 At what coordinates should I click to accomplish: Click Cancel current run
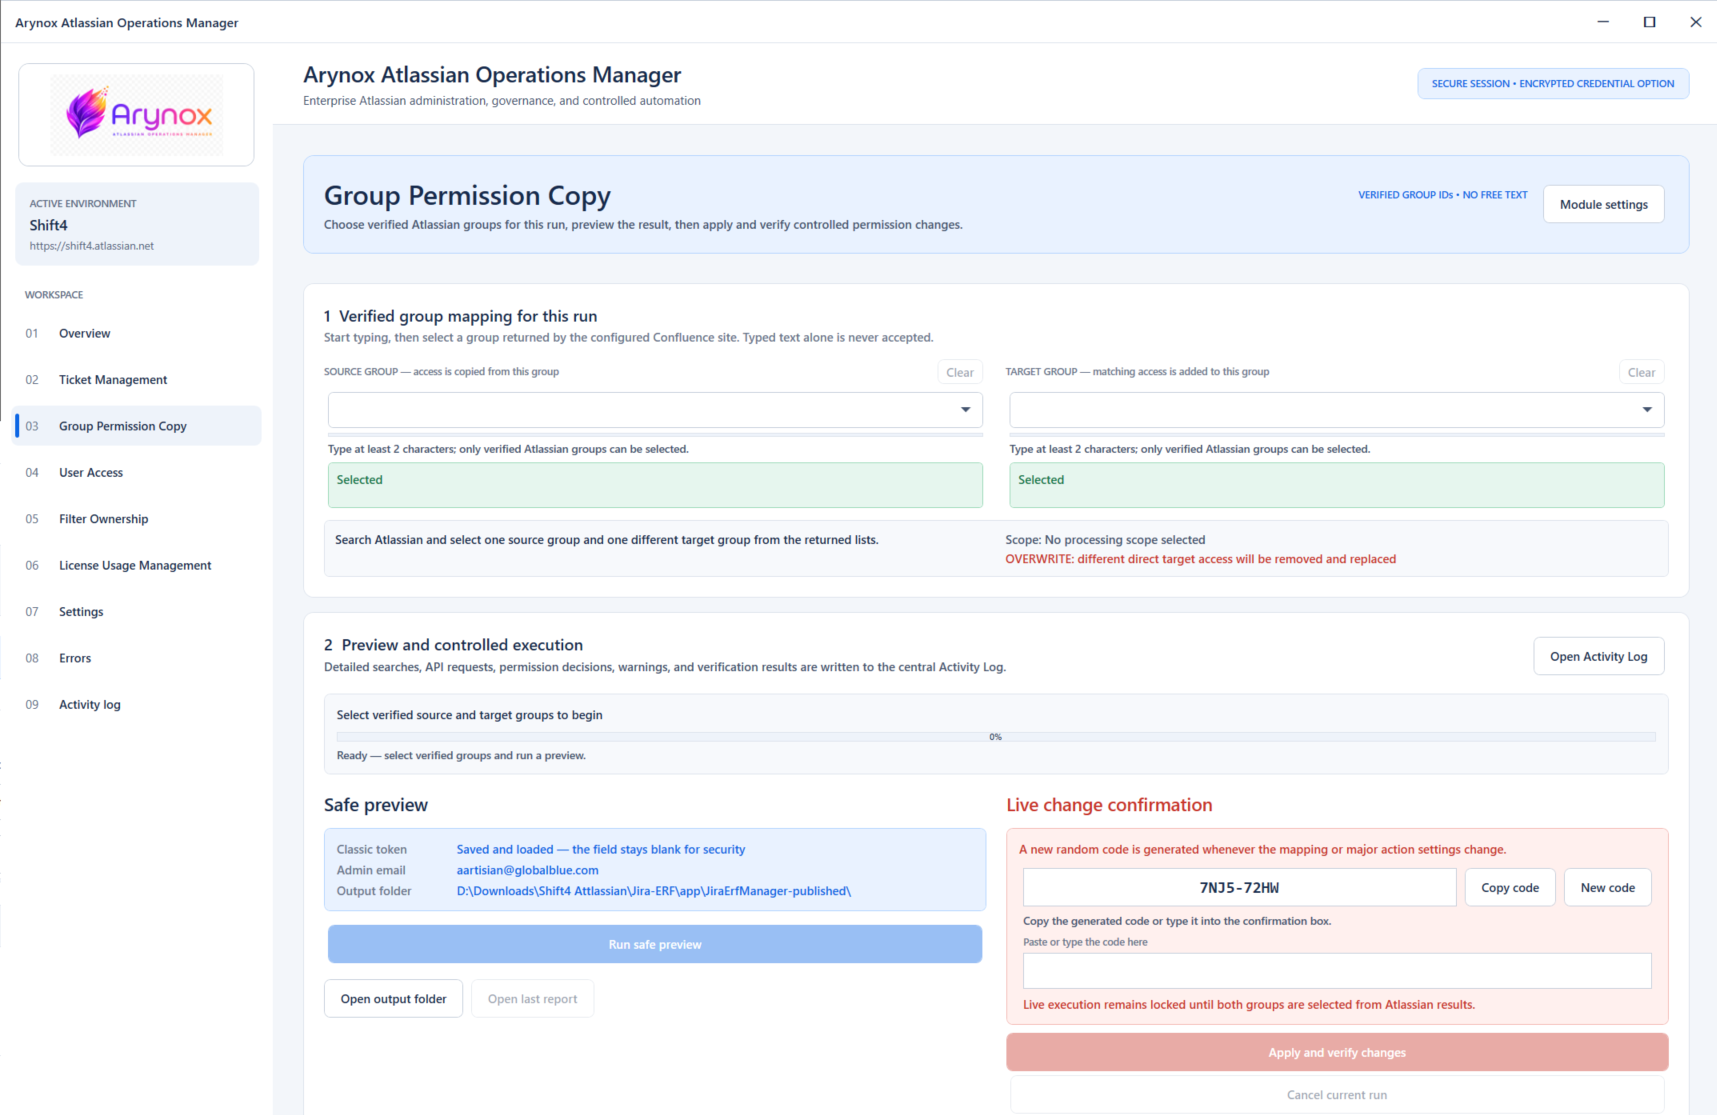coord(1337,1095)
